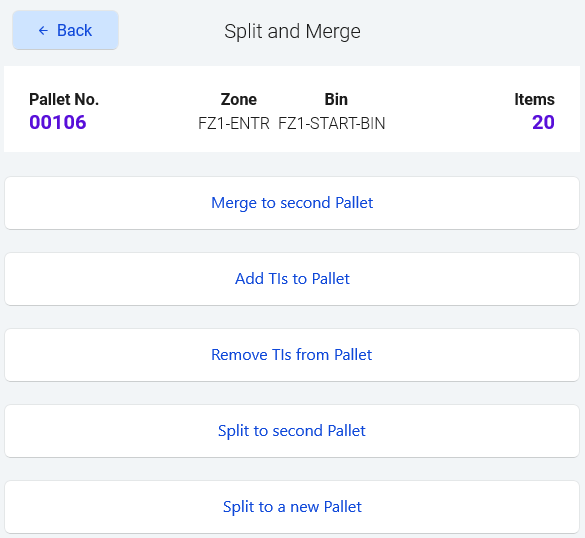Click the FZ1-ENTR zone value
Viewport: 585px width, 538px height.
point(234,123)
